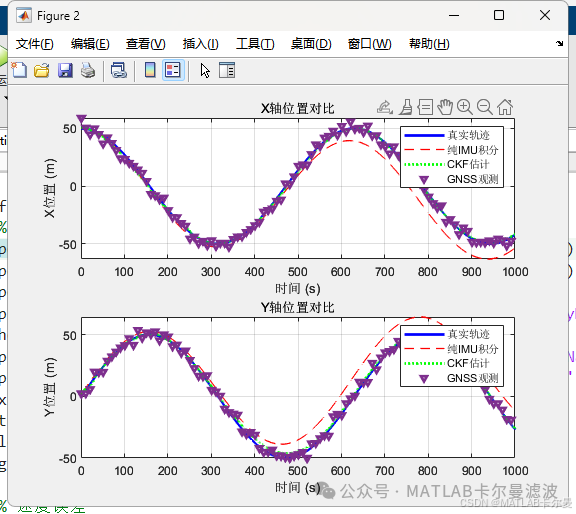The height and width of the screenshot is (514, 576).
Task: Open Property Inspector toolbar icon
Action: tap(227, 70)
